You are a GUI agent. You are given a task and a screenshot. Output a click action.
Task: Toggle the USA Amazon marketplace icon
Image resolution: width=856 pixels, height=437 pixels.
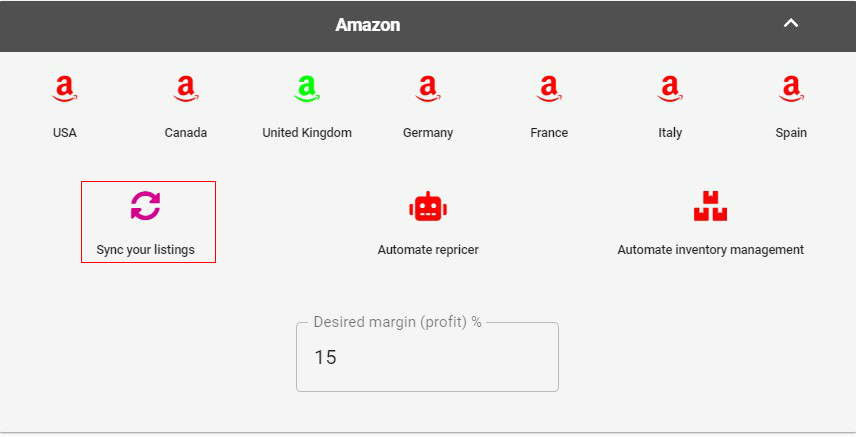[x=64, y=88]
